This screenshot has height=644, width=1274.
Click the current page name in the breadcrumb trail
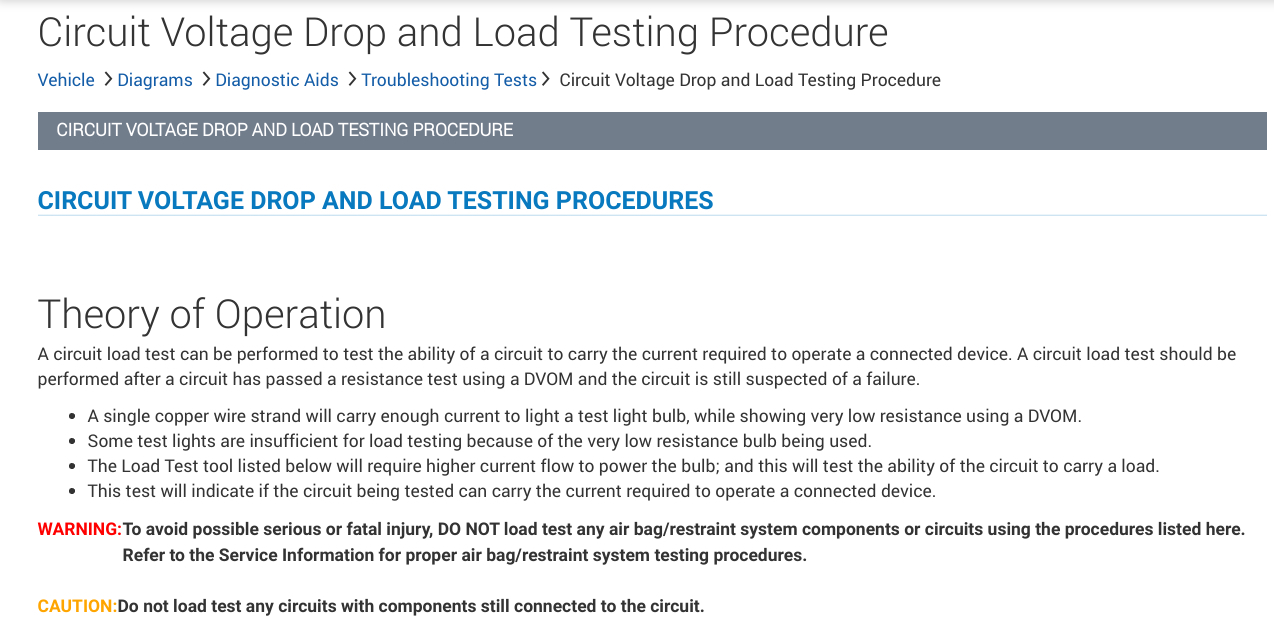[x=749, y=80]
